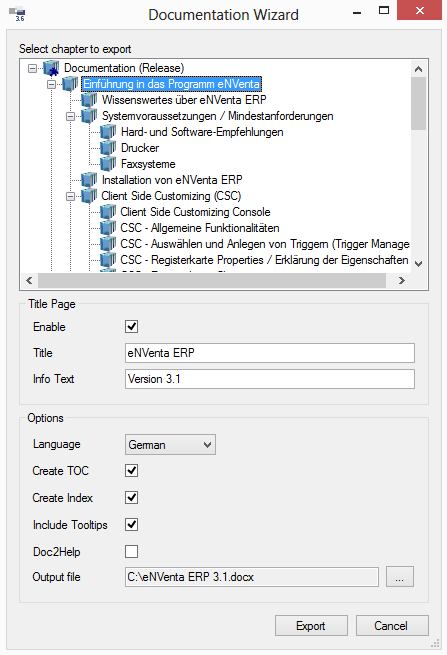The height and width of the screenshot is (655, 447).
Task: Open the output file browse (...) button
Action: [400, 577]
